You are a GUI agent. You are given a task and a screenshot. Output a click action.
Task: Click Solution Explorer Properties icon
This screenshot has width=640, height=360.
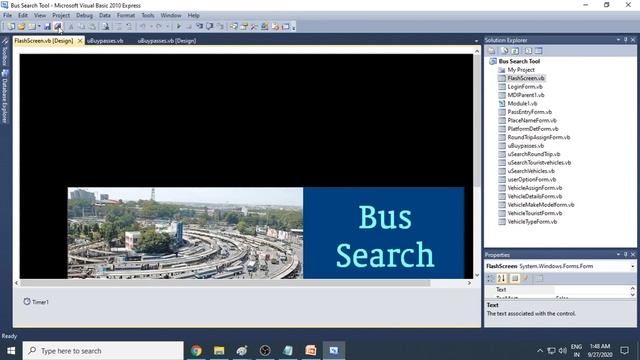coord(492,51)
